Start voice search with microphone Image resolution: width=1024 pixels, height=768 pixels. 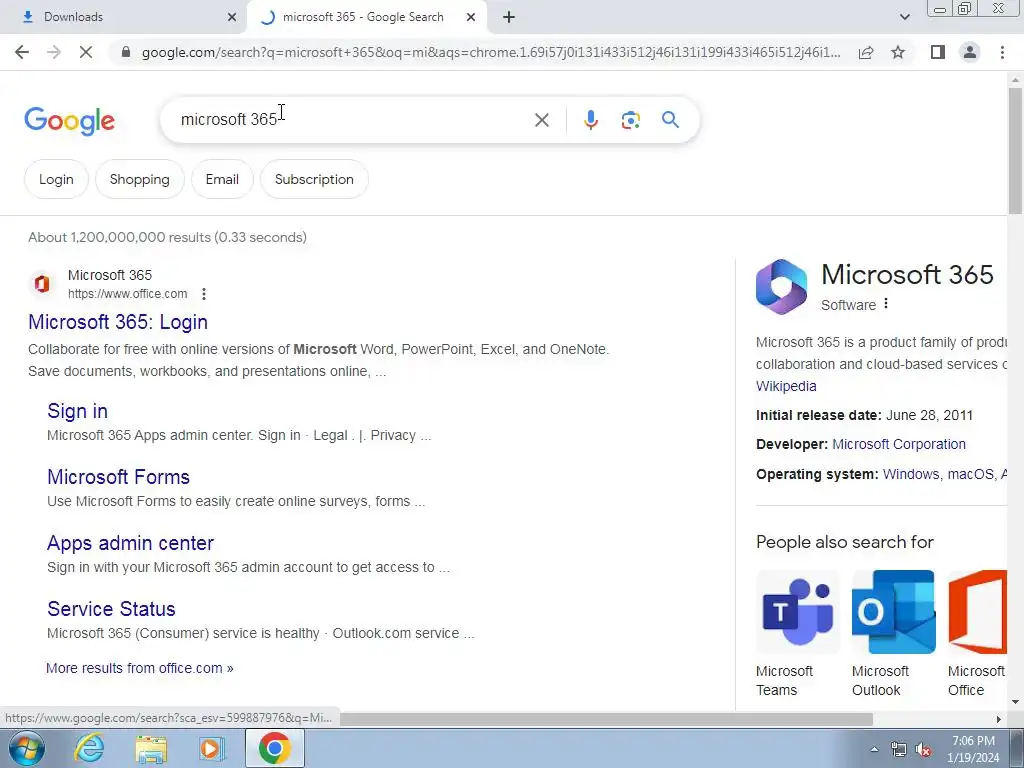591,120
